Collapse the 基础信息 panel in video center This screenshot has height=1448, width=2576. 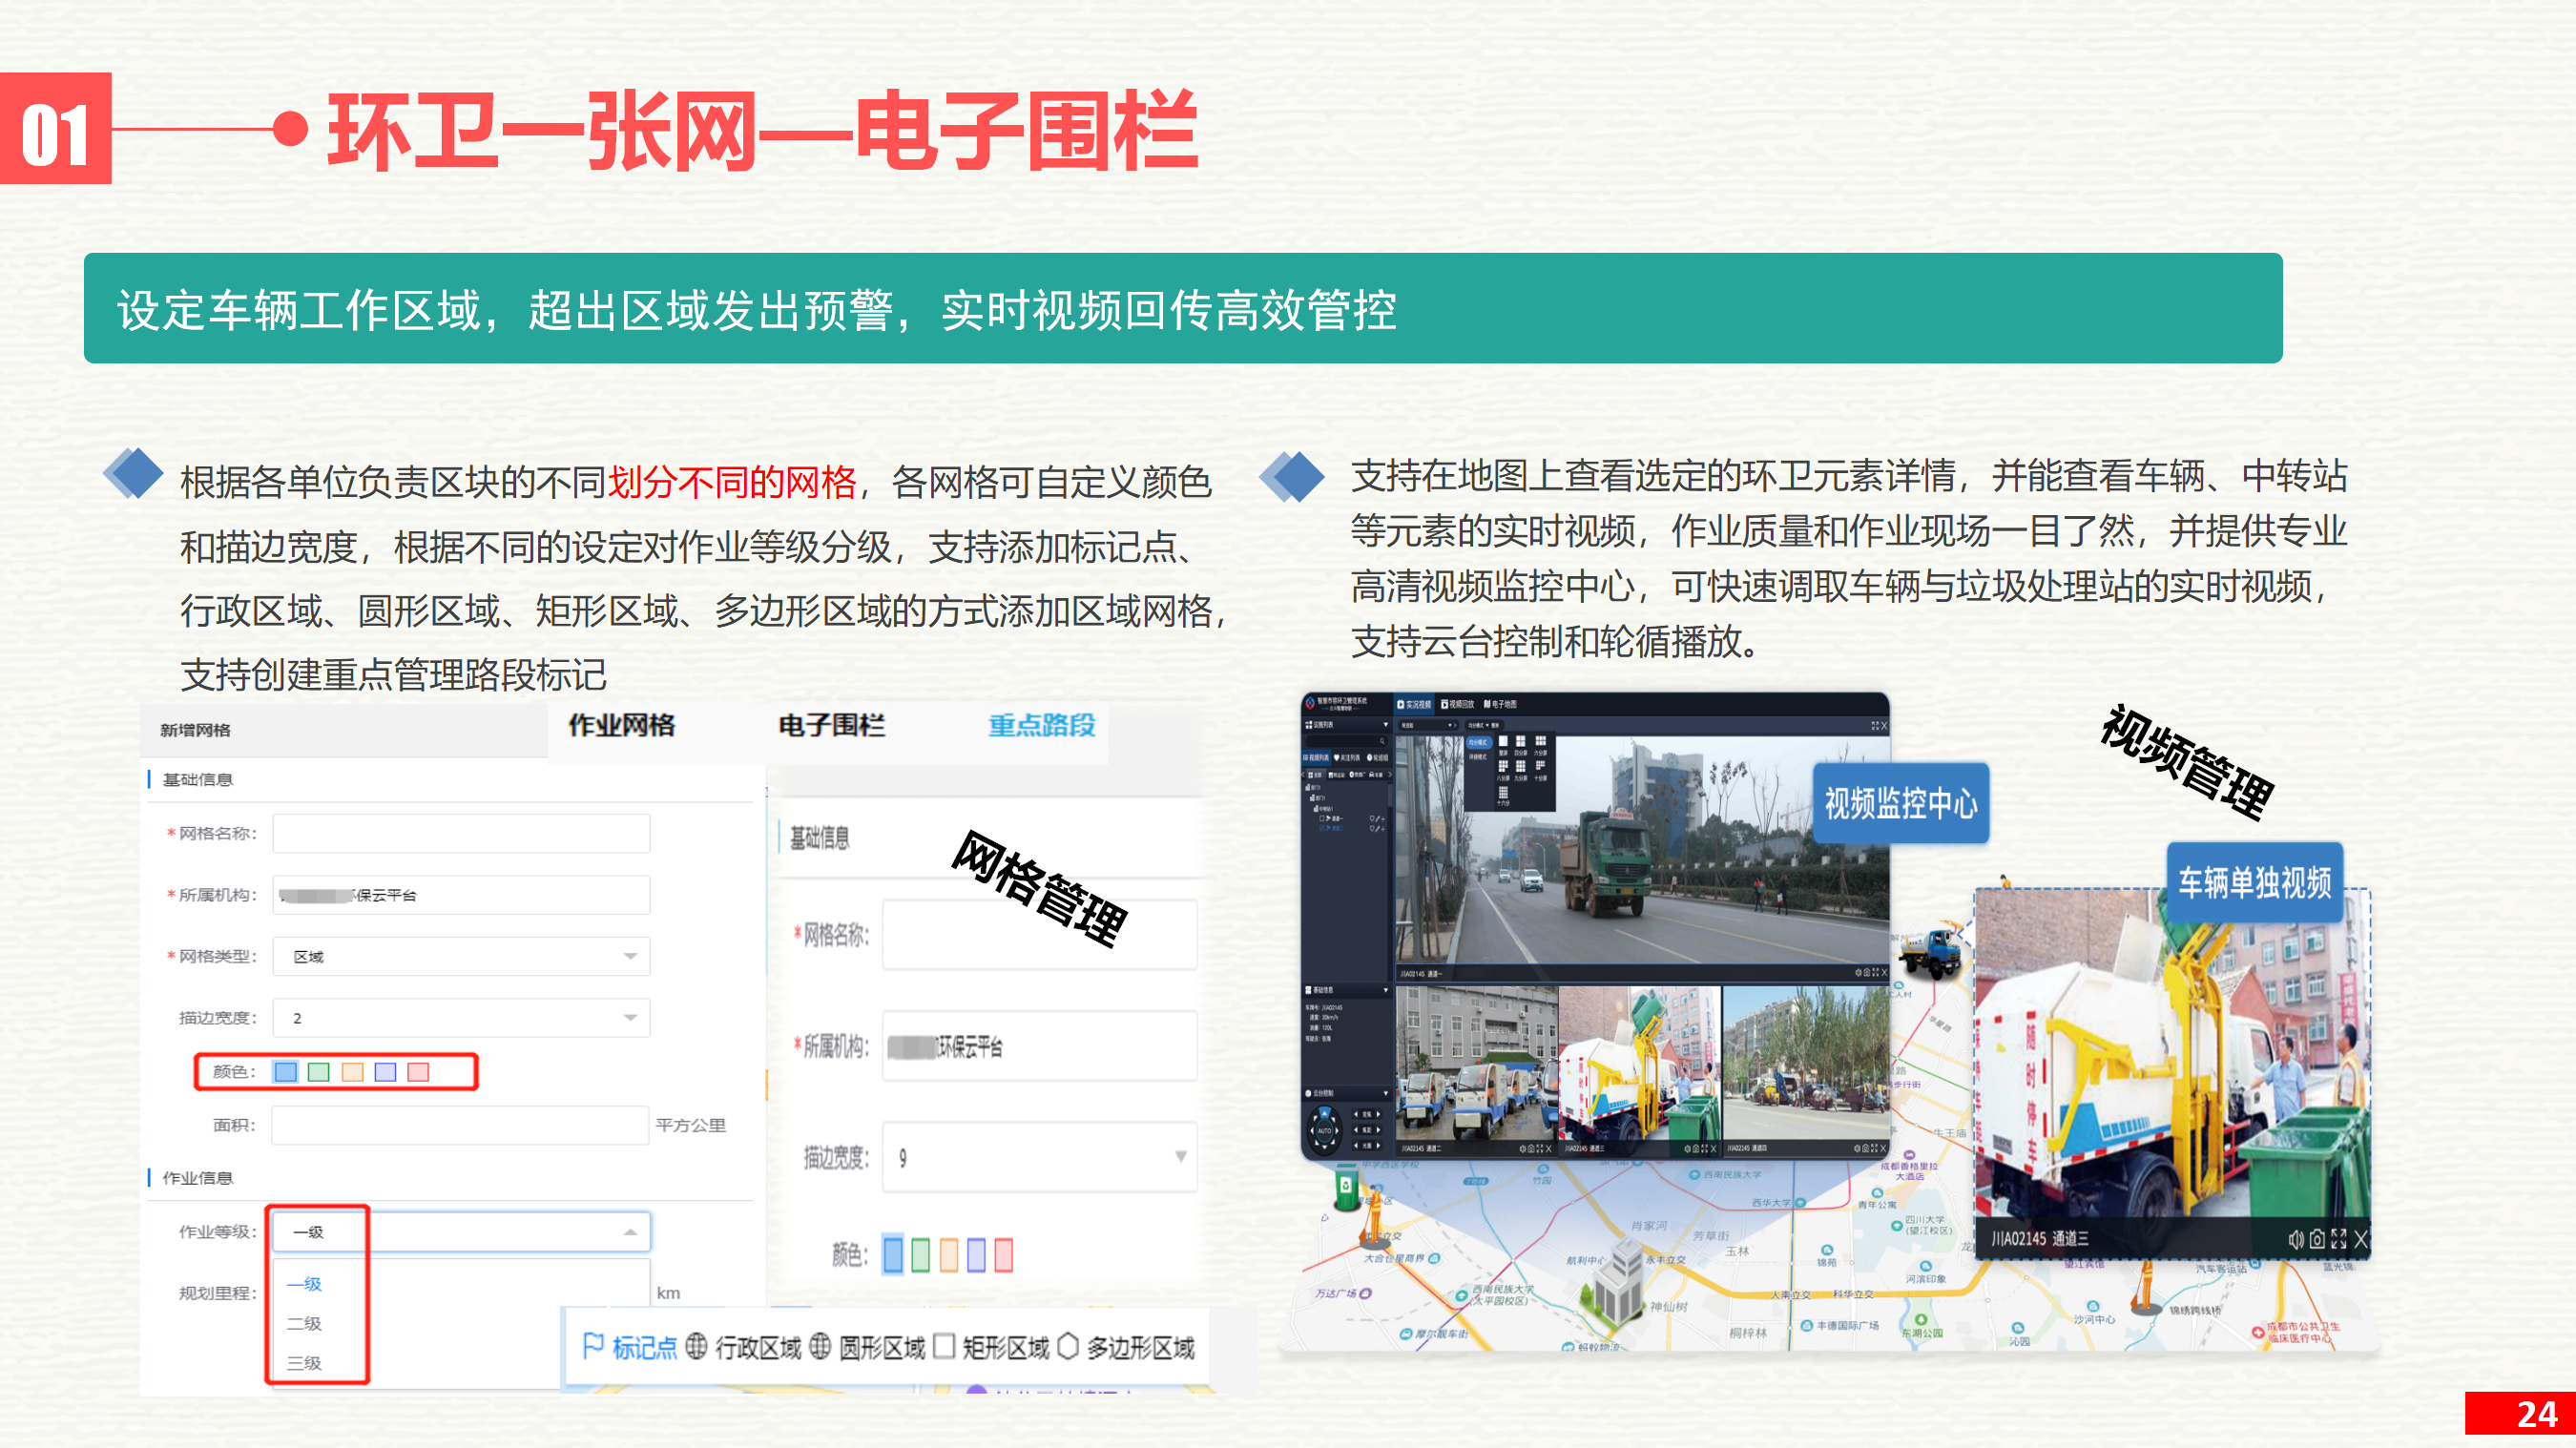point(1386,990)
